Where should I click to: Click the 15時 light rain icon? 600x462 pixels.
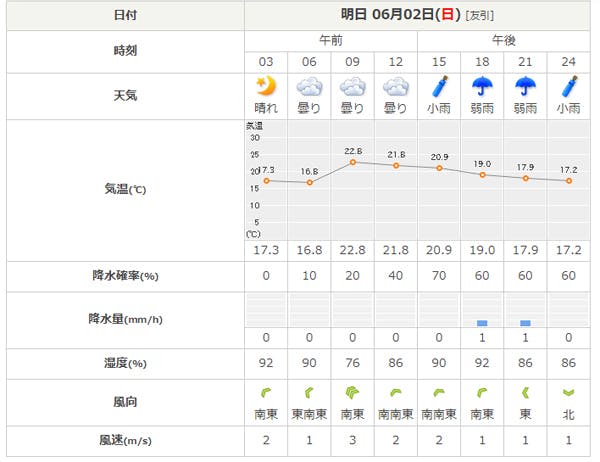click(439, 86)
